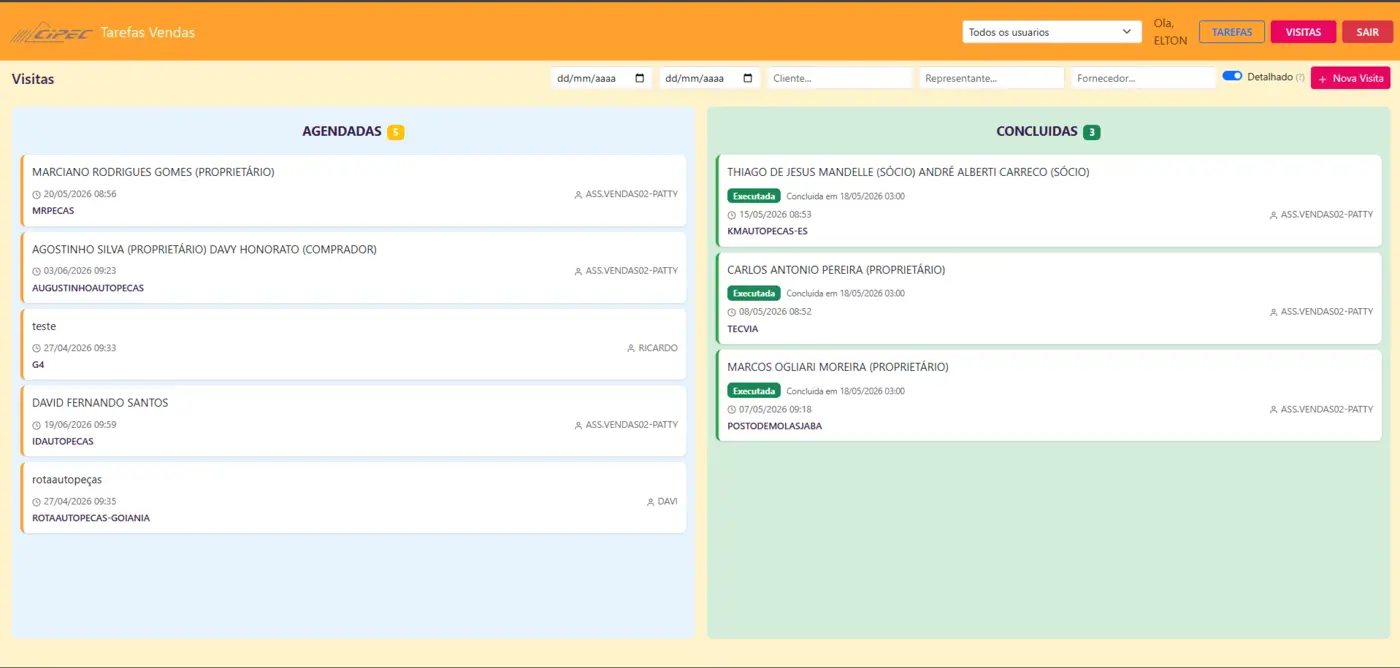Click TECVIA supplier text
Image resolution: width=1400 pixels, height=668 pixels.
743,329
